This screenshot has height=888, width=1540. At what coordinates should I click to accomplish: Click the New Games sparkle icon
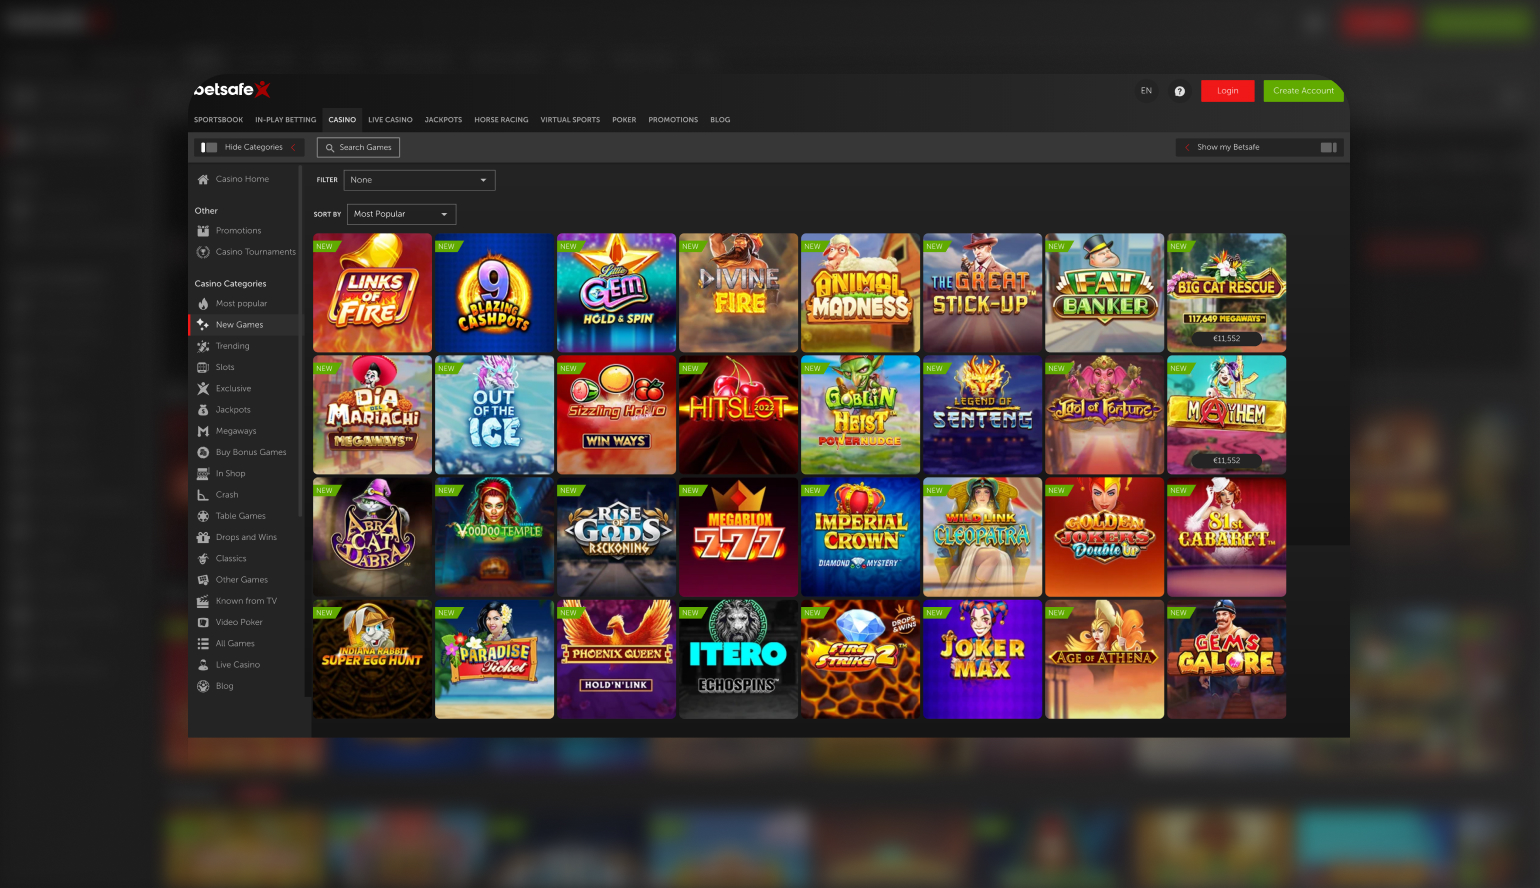point(203,325)
